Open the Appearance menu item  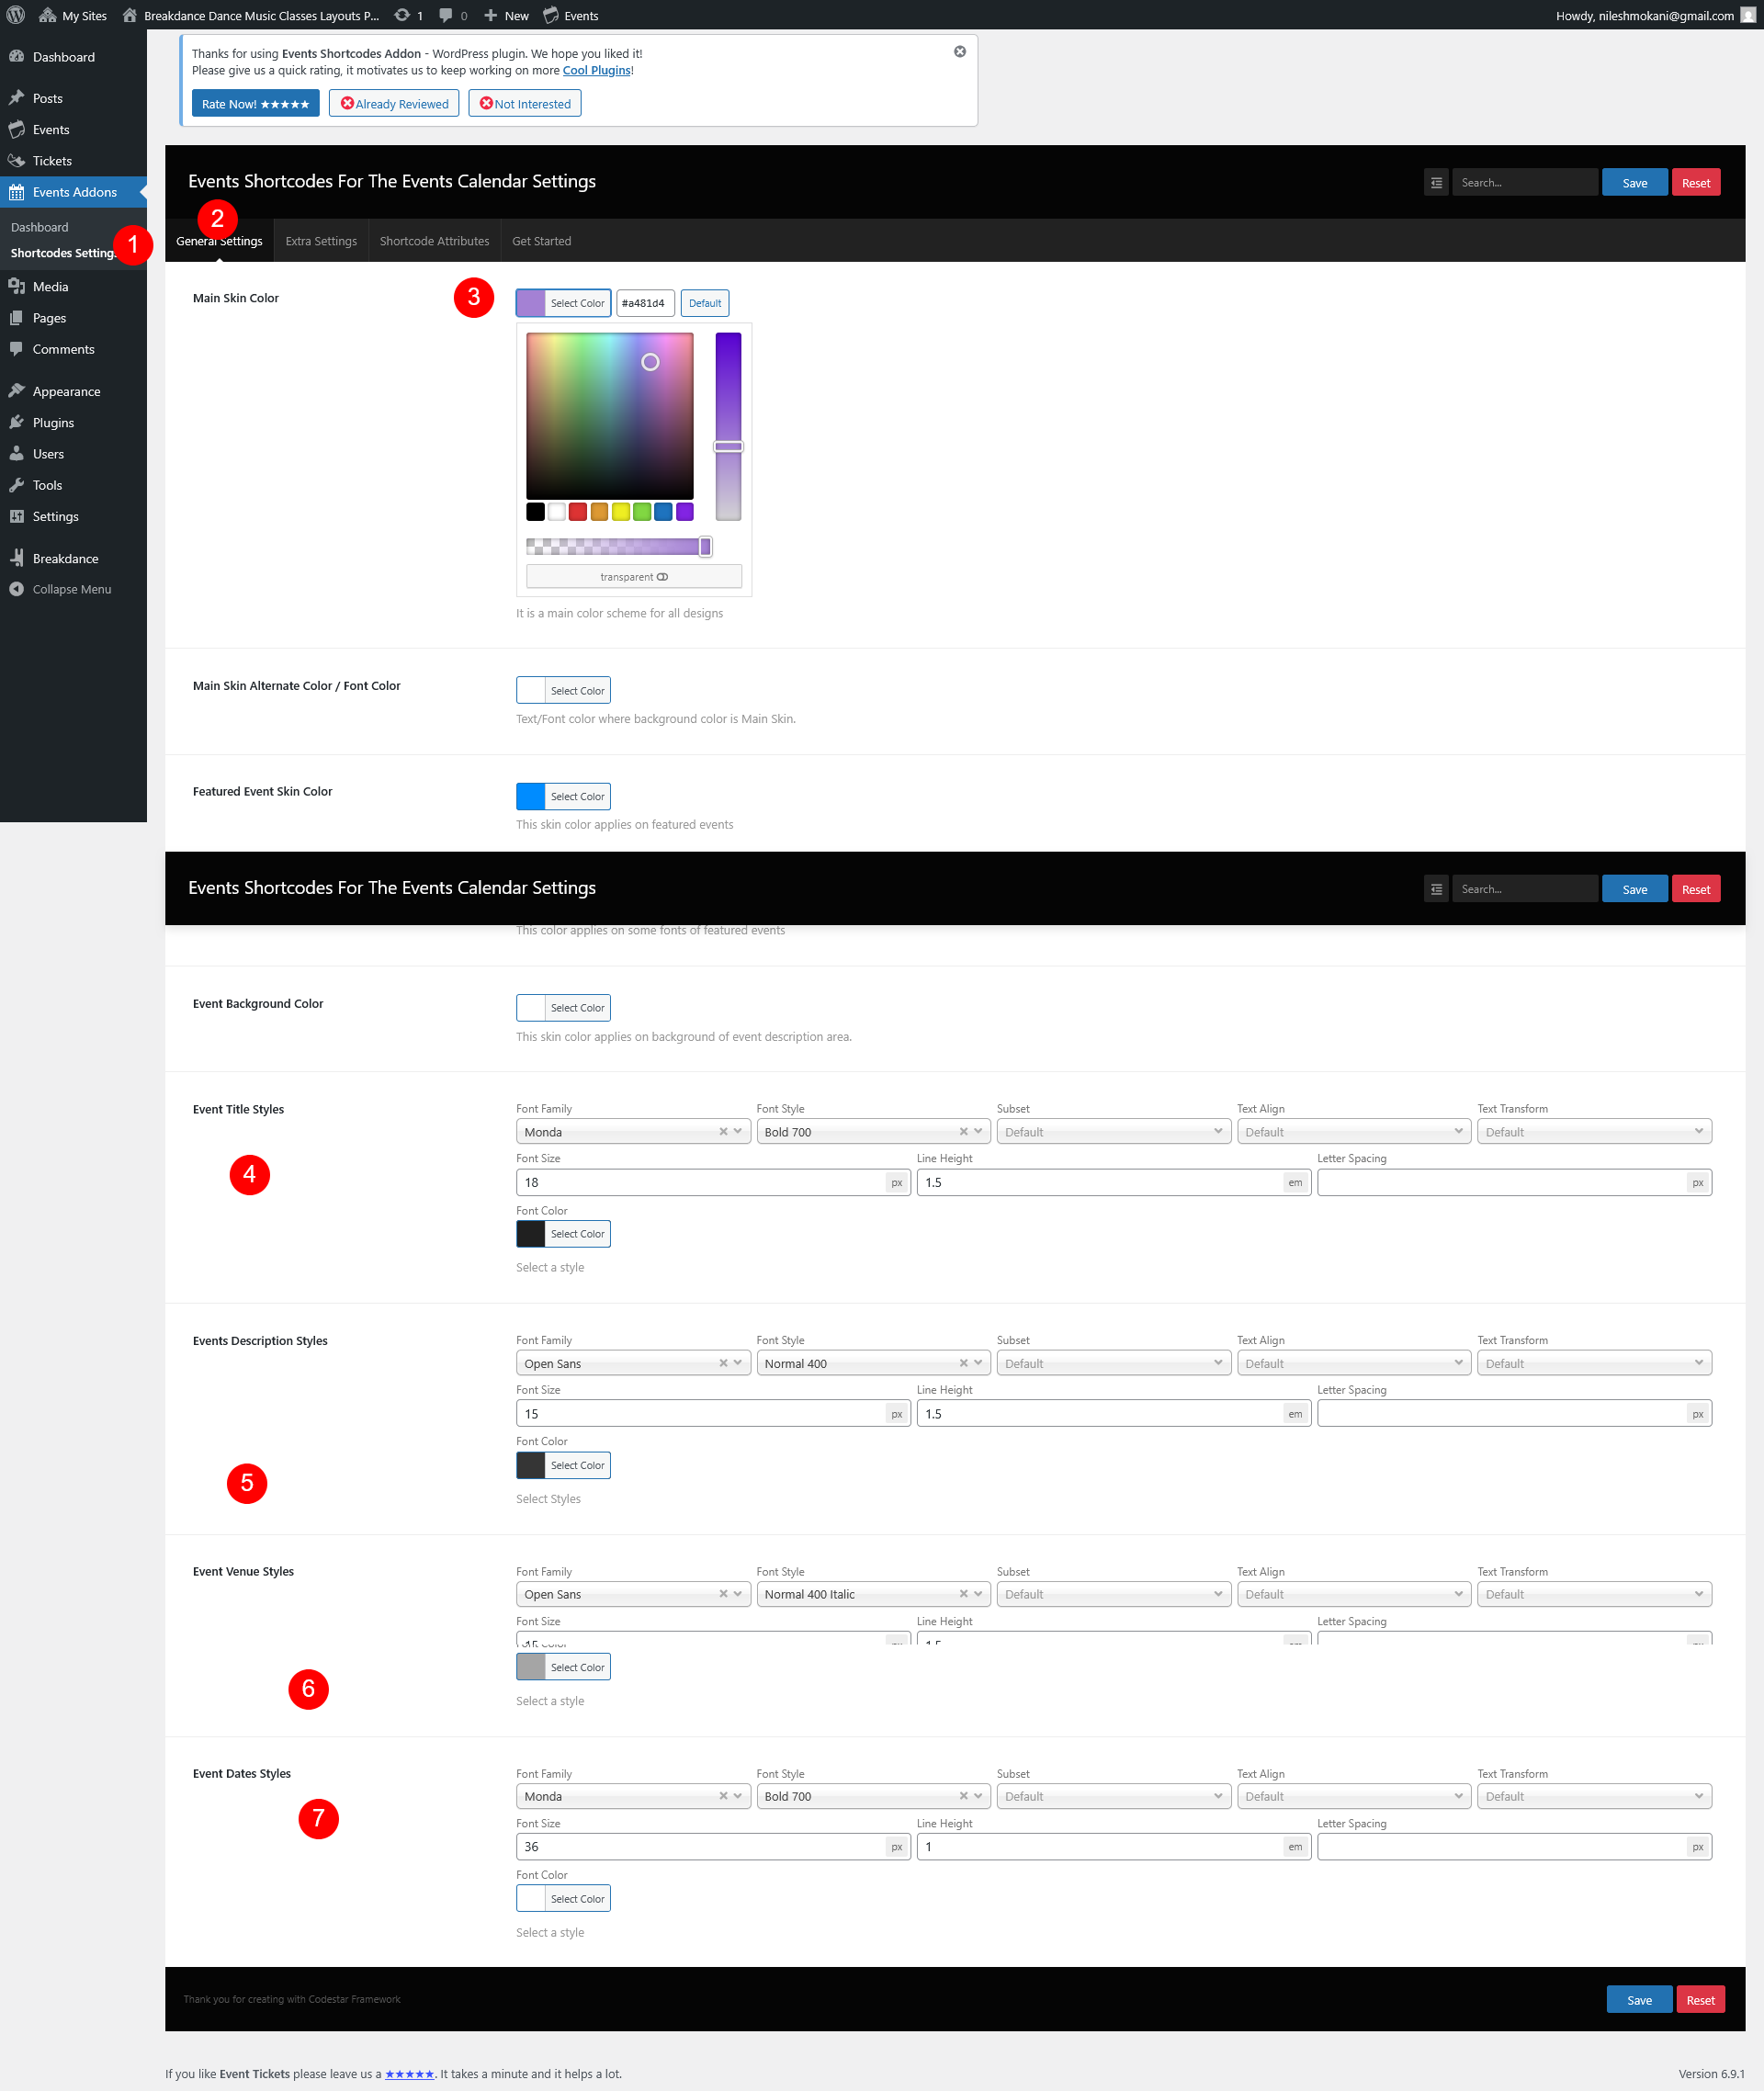(x=66, y=391)
